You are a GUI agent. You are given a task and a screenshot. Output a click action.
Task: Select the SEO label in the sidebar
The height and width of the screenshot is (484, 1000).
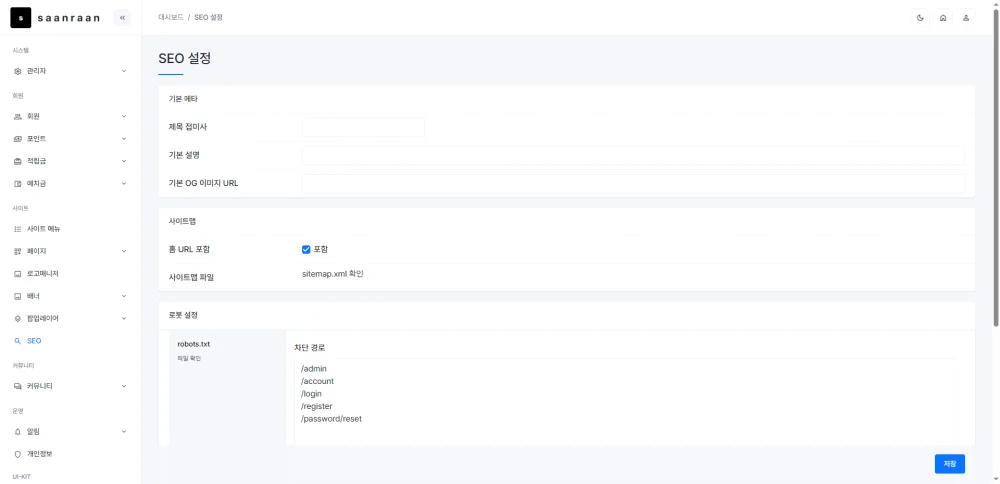(34, 341)
